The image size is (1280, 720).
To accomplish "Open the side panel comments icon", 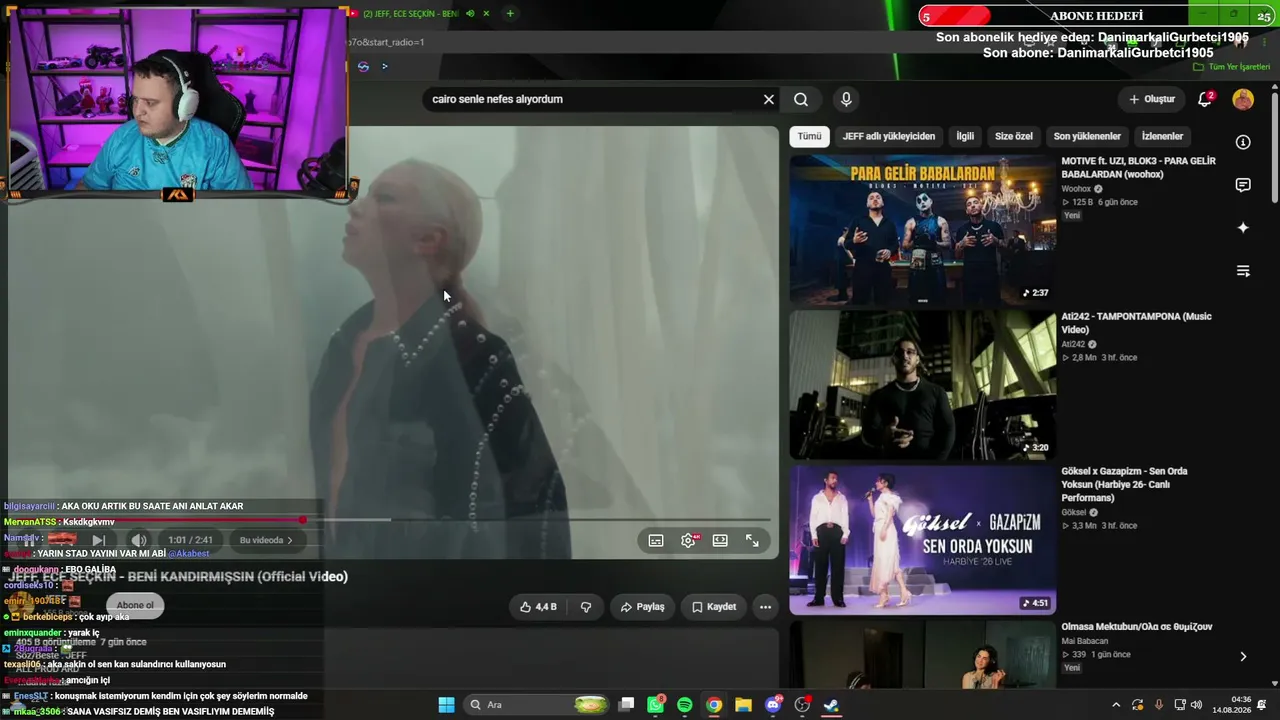I will tap(1243, 185).
